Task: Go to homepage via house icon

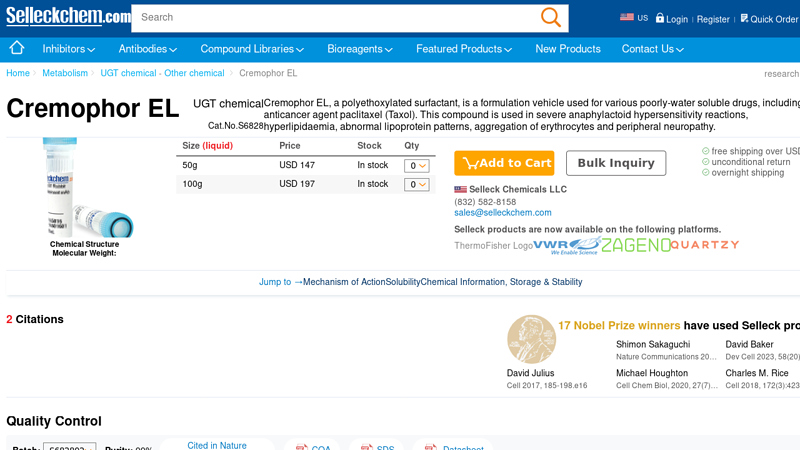Action: pos(17,48)
